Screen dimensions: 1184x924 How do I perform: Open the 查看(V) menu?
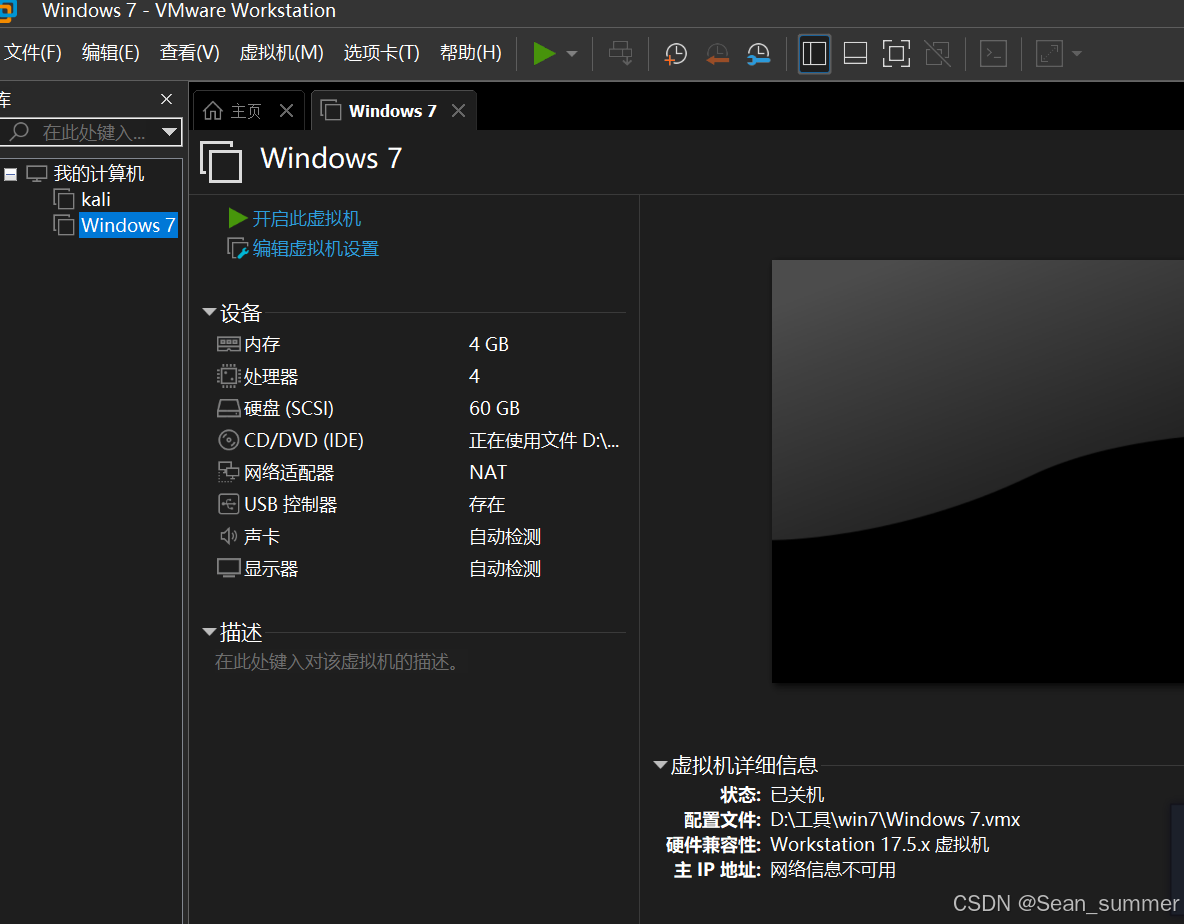click(190, 52)
